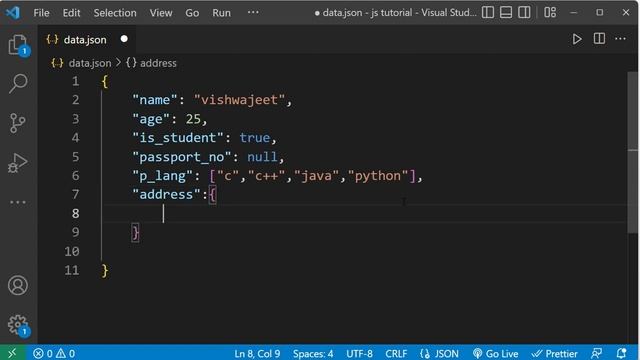Click the number 25 on line 3
The height and width of the screenshot is (360, 640).
[193, 119]
